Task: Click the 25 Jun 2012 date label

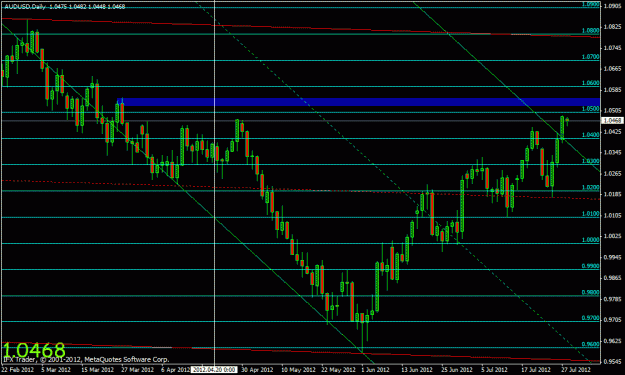Action: [457, 369]
